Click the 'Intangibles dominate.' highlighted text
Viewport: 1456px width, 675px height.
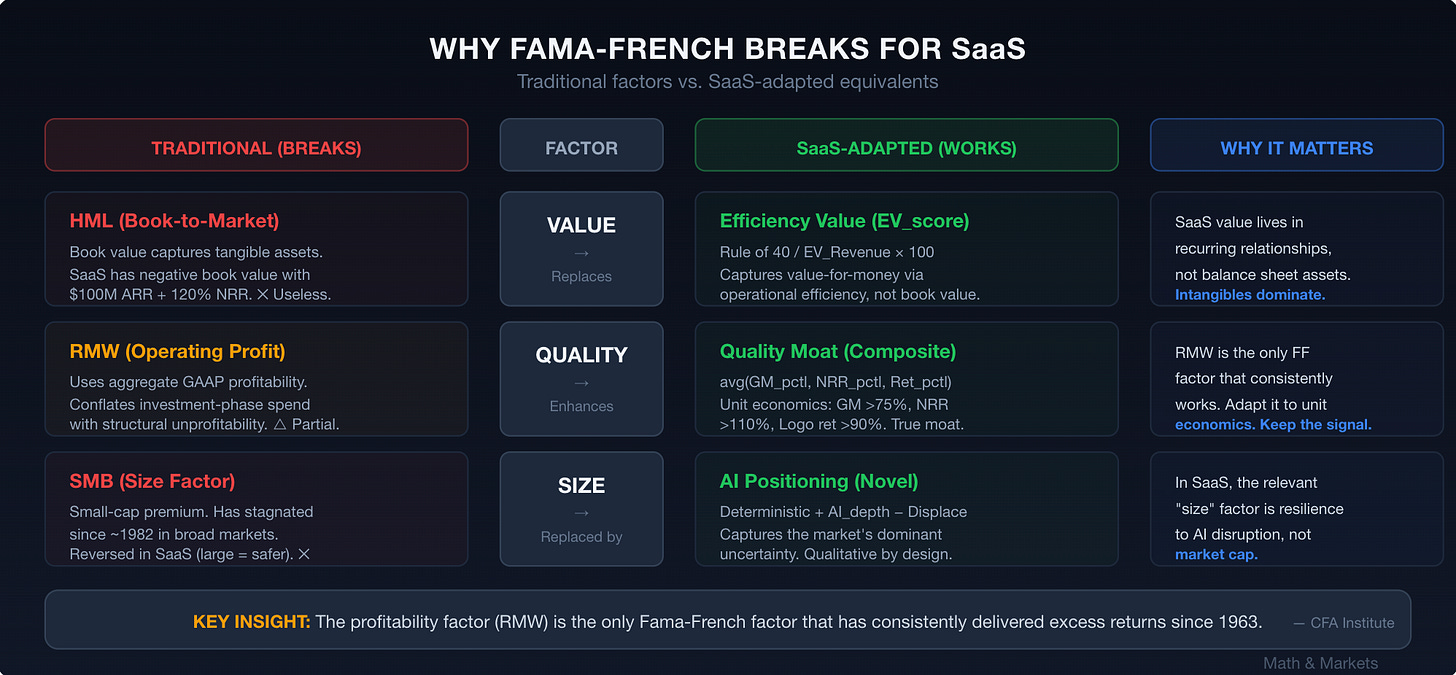tap(1250, 295)
